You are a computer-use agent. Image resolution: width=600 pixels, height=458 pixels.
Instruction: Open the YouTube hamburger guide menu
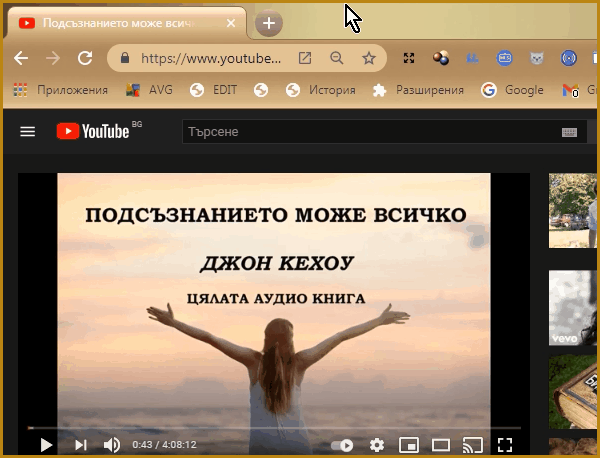coord(28,131)
